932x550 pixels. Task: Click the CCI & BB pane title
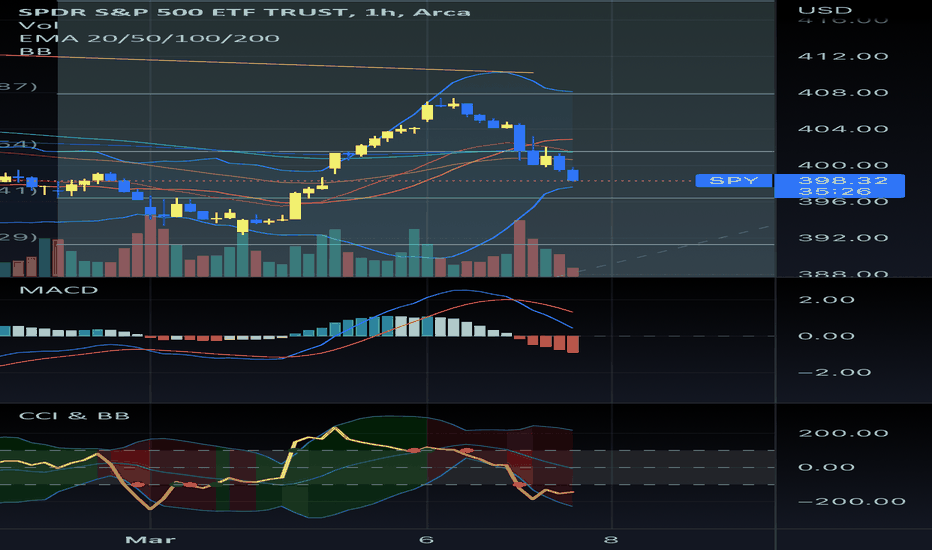[74, 416]
